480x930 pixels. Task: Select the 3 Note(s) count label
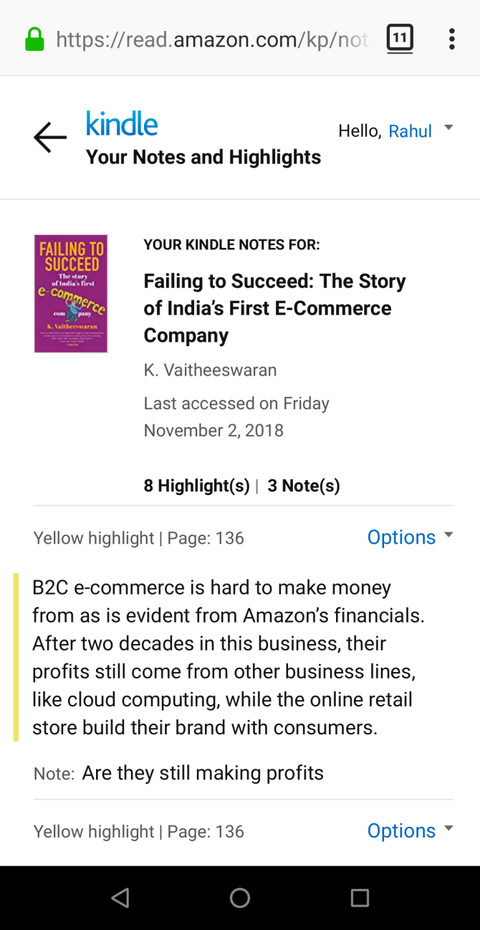(x=304, y=486)
